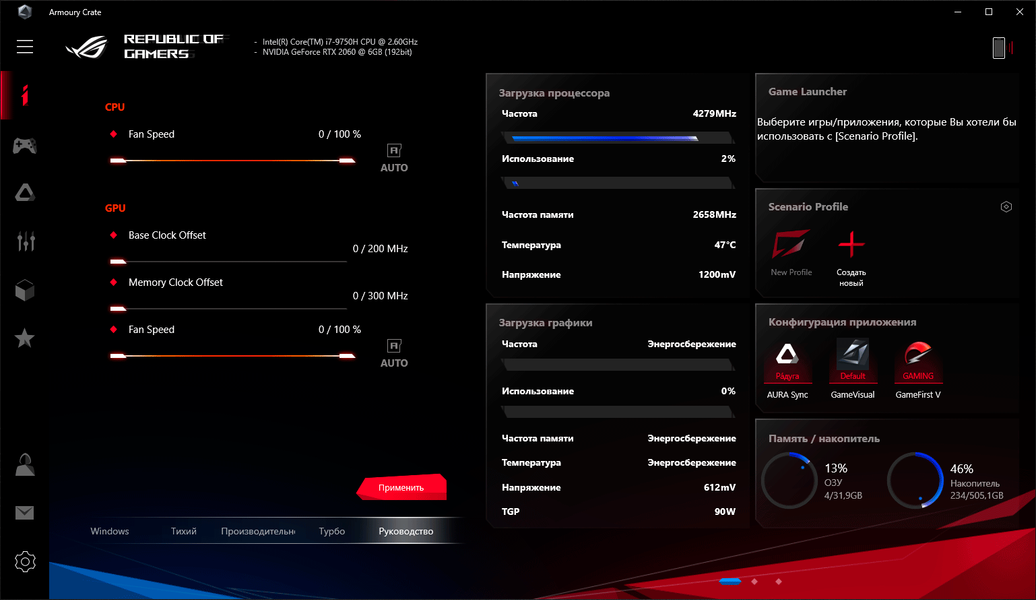
Task: Open the mail News sidebar icon
Action: click(24, 513)
